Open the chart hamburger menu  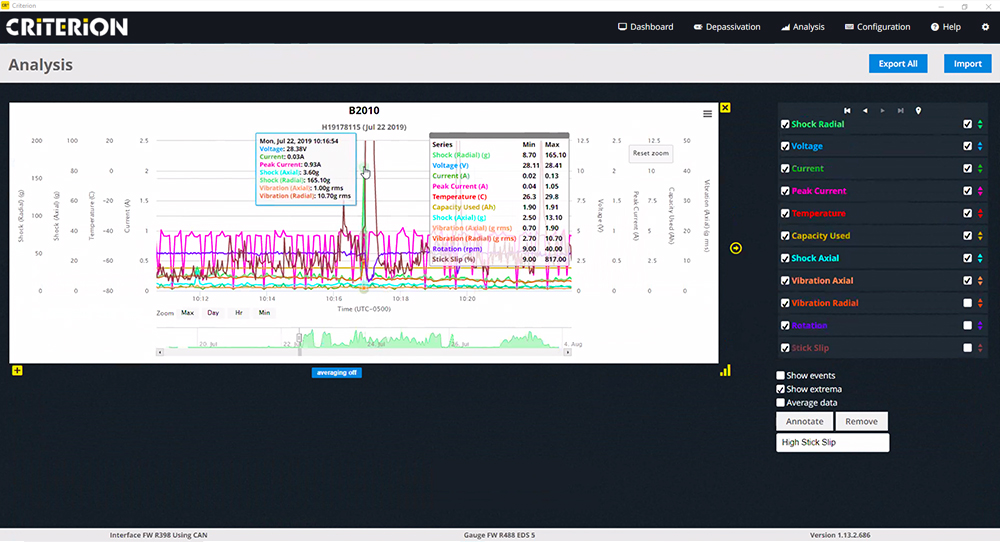708,114
